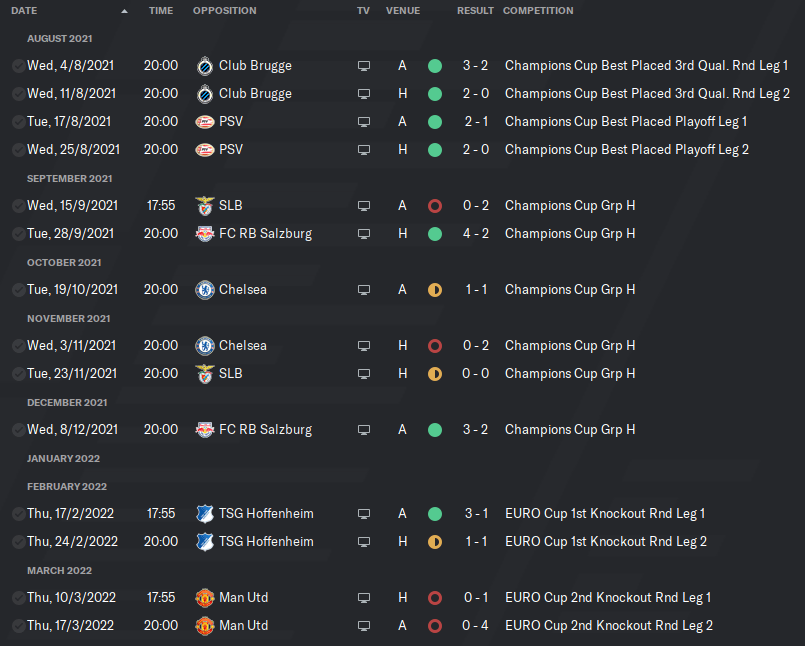Viewport: 805px width, 646px height.
Task: Sort fixtures by the Date column arrow
Action: [x=124, y=11]
